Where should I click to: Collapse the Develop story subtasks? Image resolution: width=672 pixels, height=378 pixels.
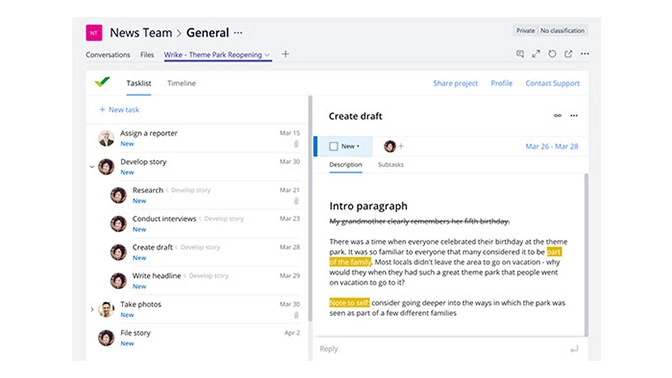(x=92, y=167)
